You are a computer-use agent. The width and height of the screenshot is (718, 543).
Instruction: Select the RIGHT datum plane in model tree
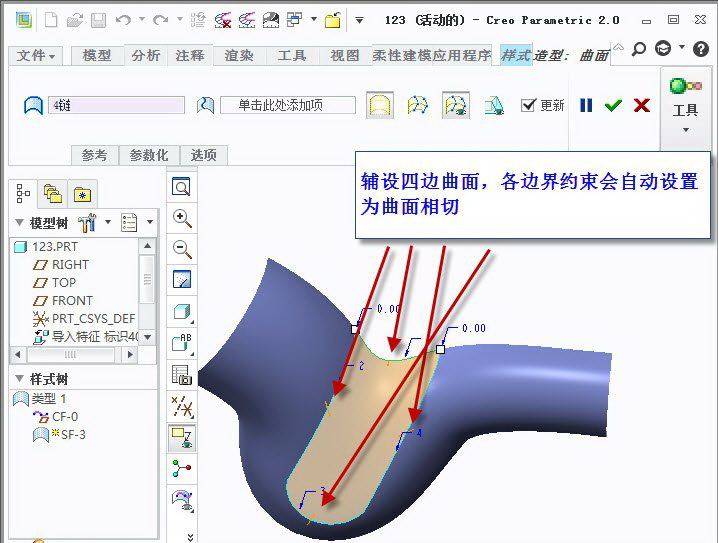pyautogui.click(x=70, y=265)
